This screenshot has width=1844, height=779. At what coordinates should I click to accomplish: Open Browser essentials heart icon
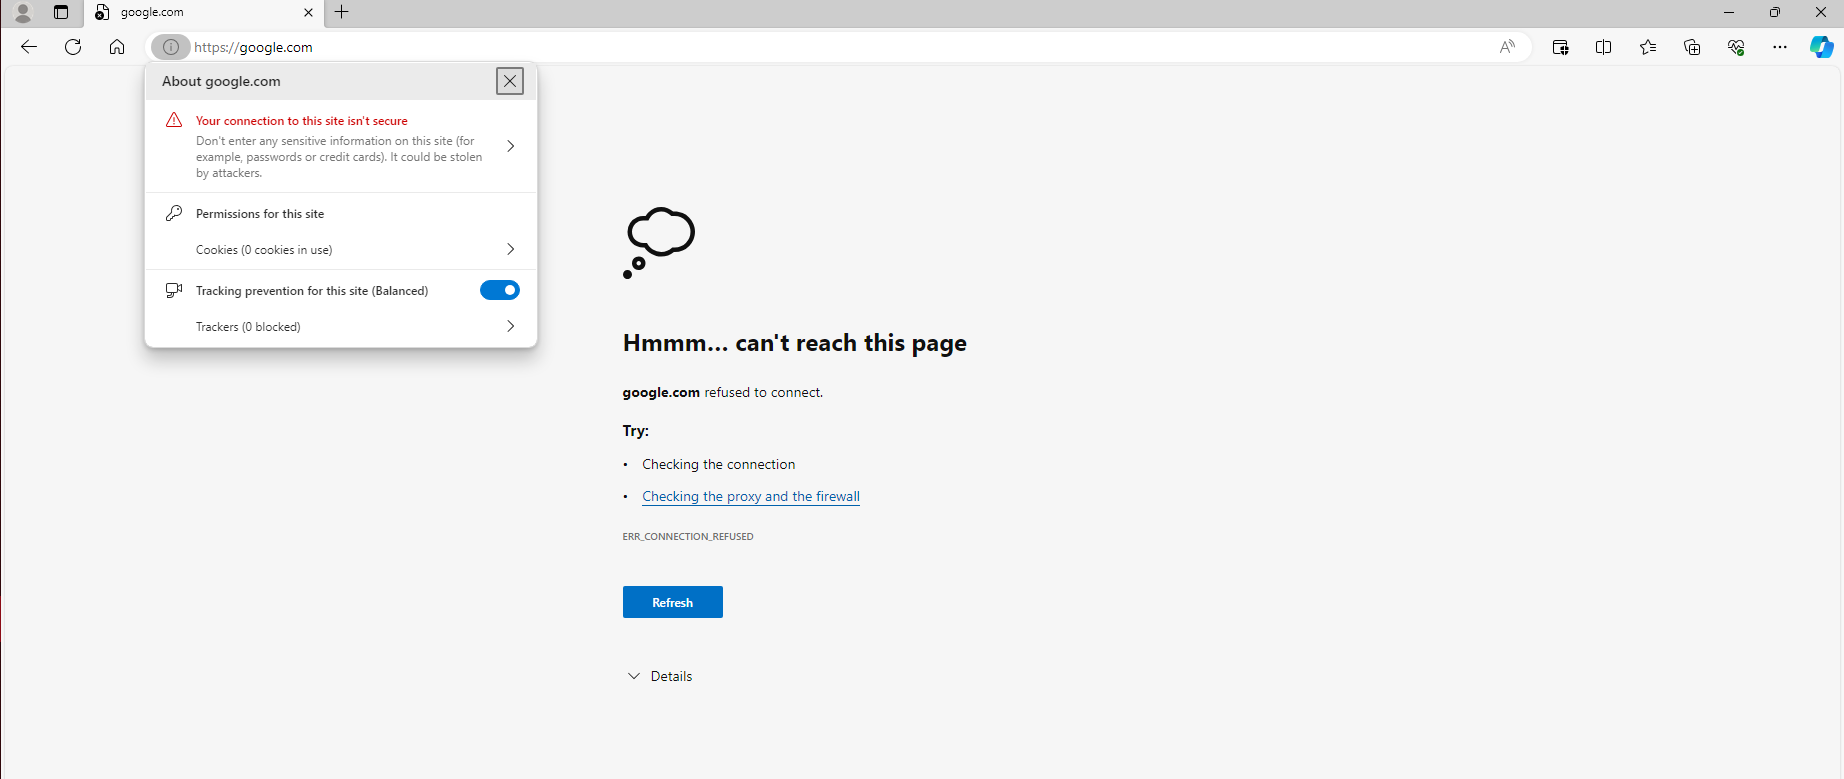click(1736, 47)
